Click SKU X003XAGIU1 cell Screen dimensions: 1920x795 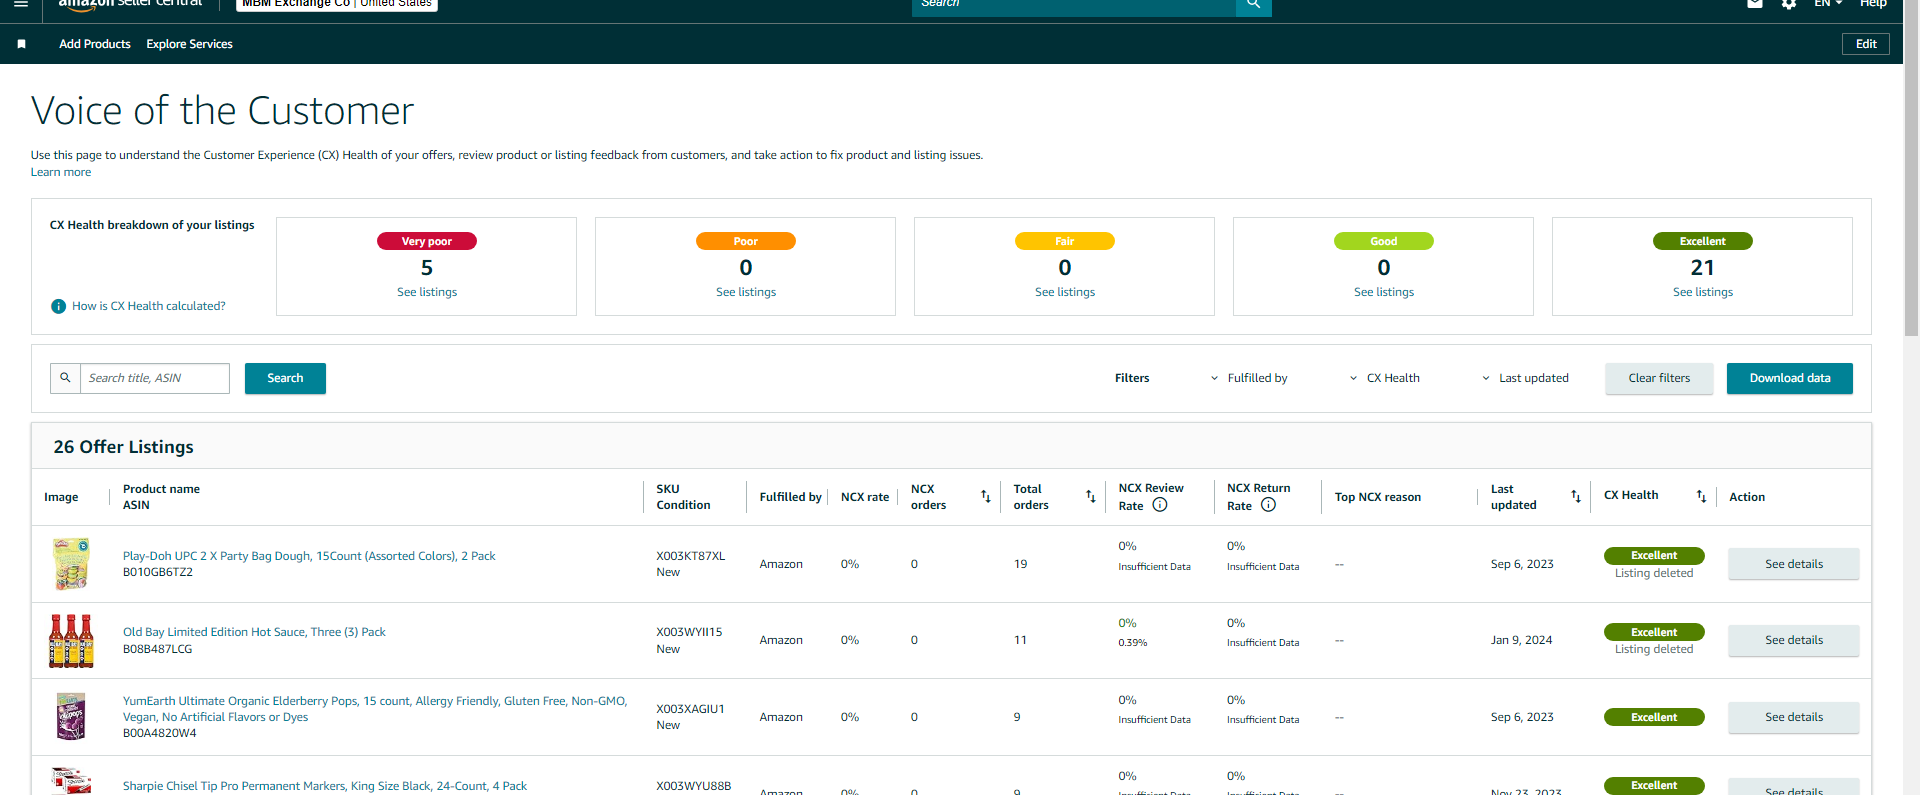(x=690, y=709)
